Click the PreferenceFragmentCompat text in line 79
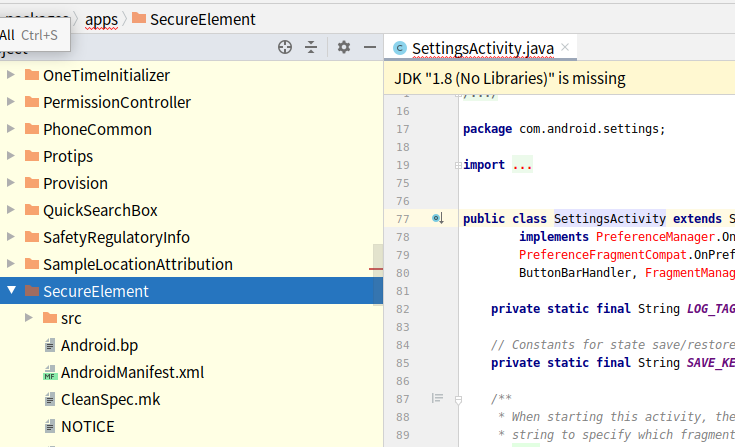 [602, 255]
